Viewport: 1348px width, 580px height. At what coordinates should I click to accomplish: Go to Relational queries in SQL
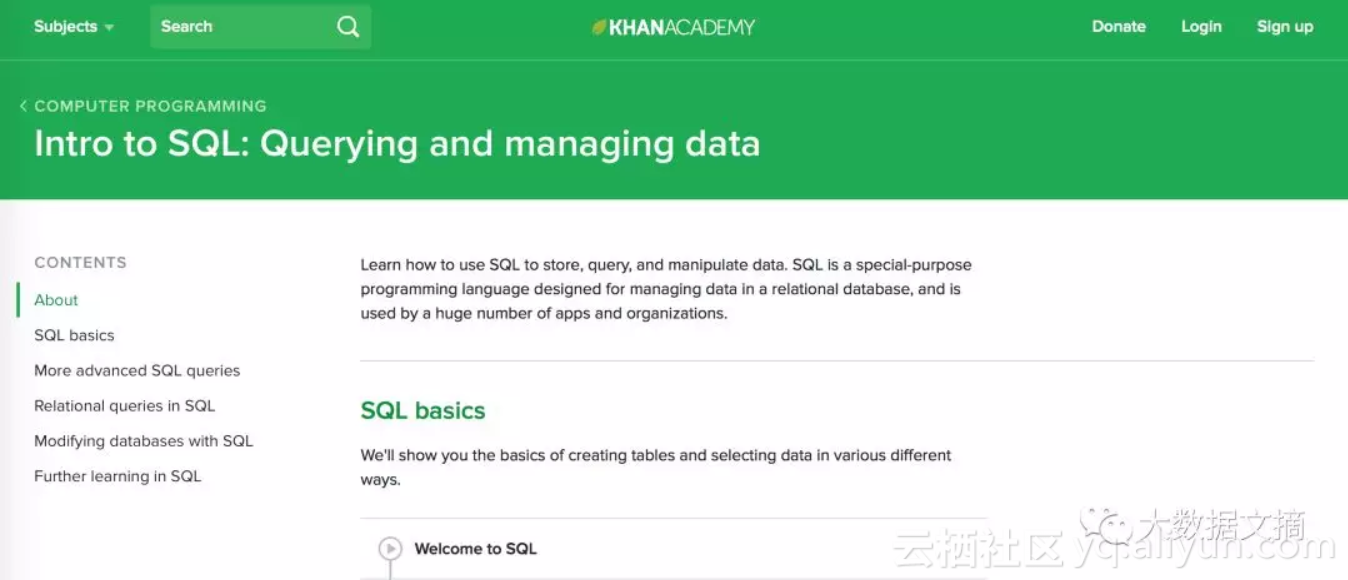(x=124, y=405)
